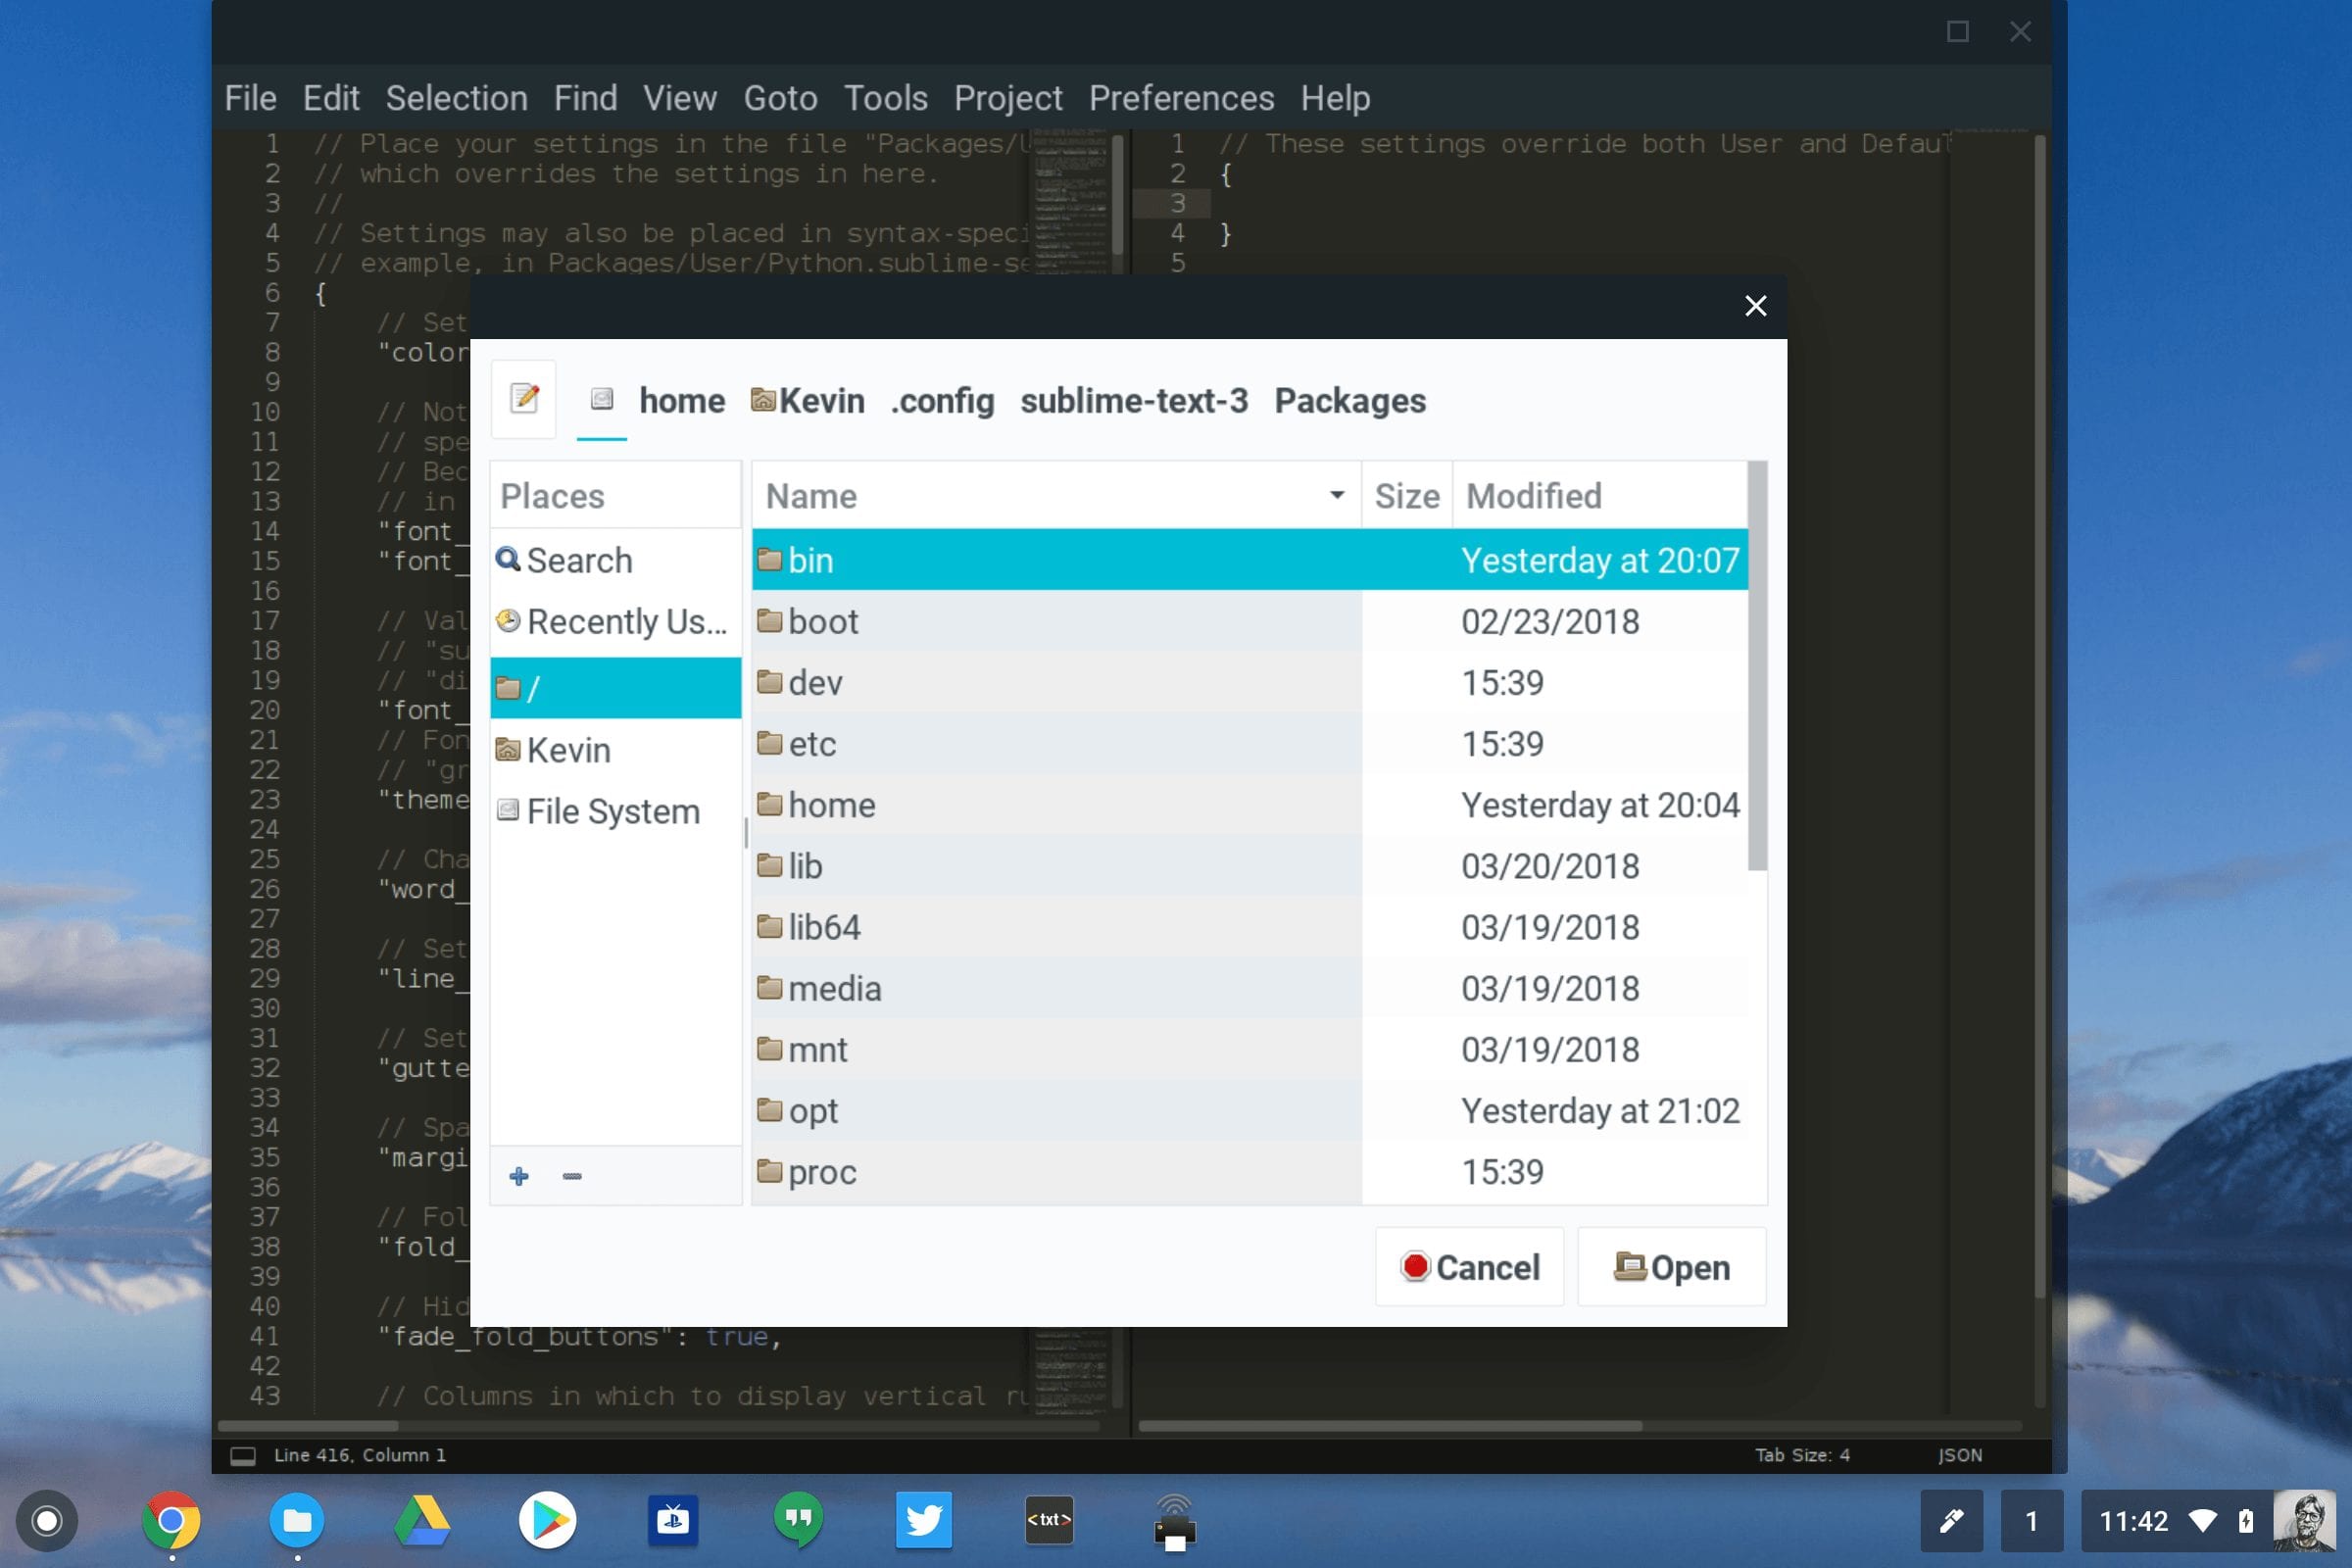Open the Tools menu
The height and width of the screenshot is (1568, 2352).
(886, 98)
